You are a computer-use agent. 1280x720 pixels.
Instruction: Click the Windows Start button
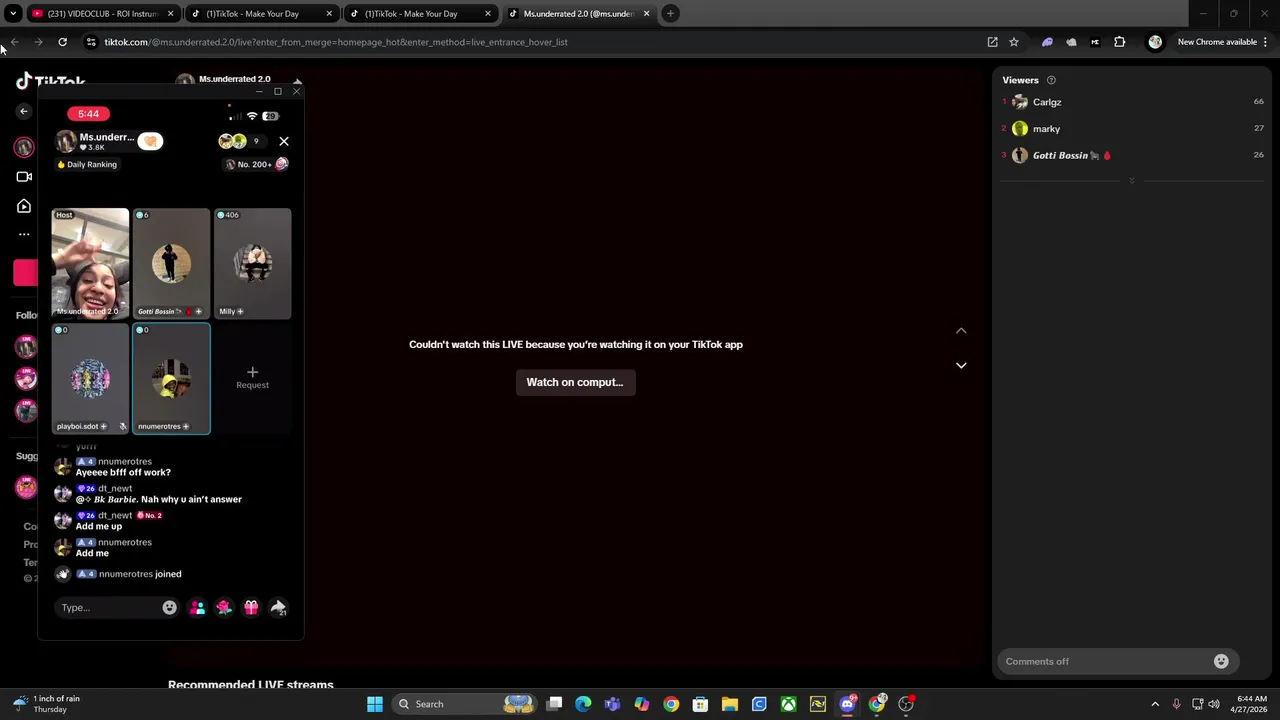click(375, 704)
